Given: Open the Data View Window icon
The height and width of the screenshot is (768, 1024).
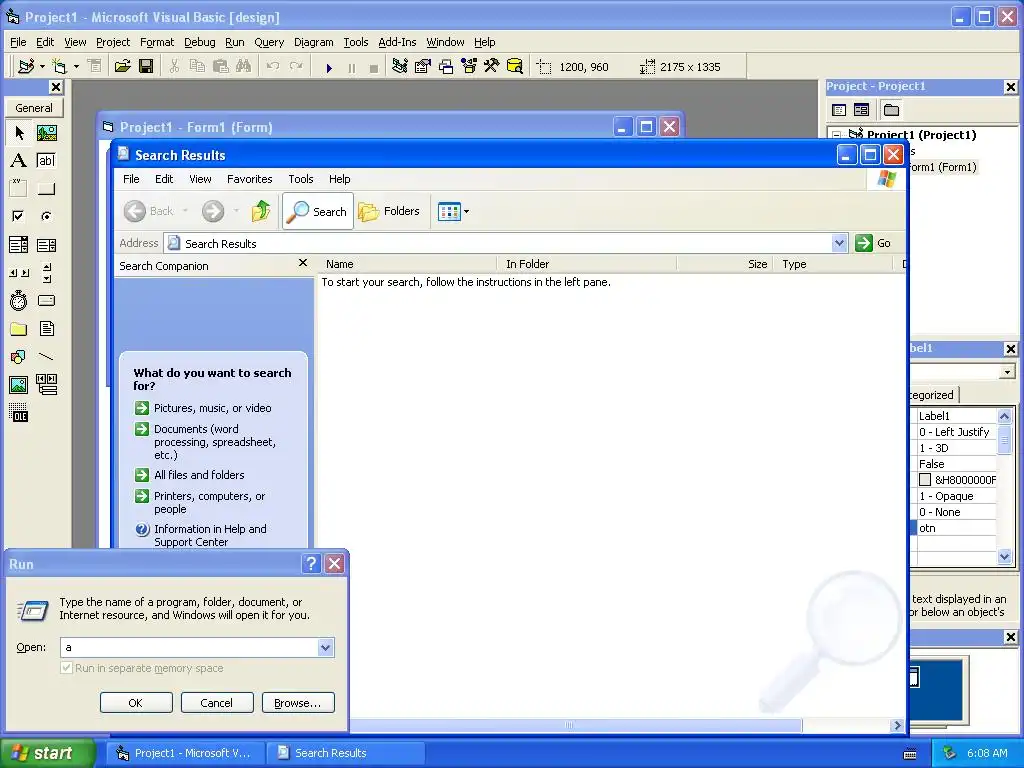Looking at the screenshot, I should point(515,67).
